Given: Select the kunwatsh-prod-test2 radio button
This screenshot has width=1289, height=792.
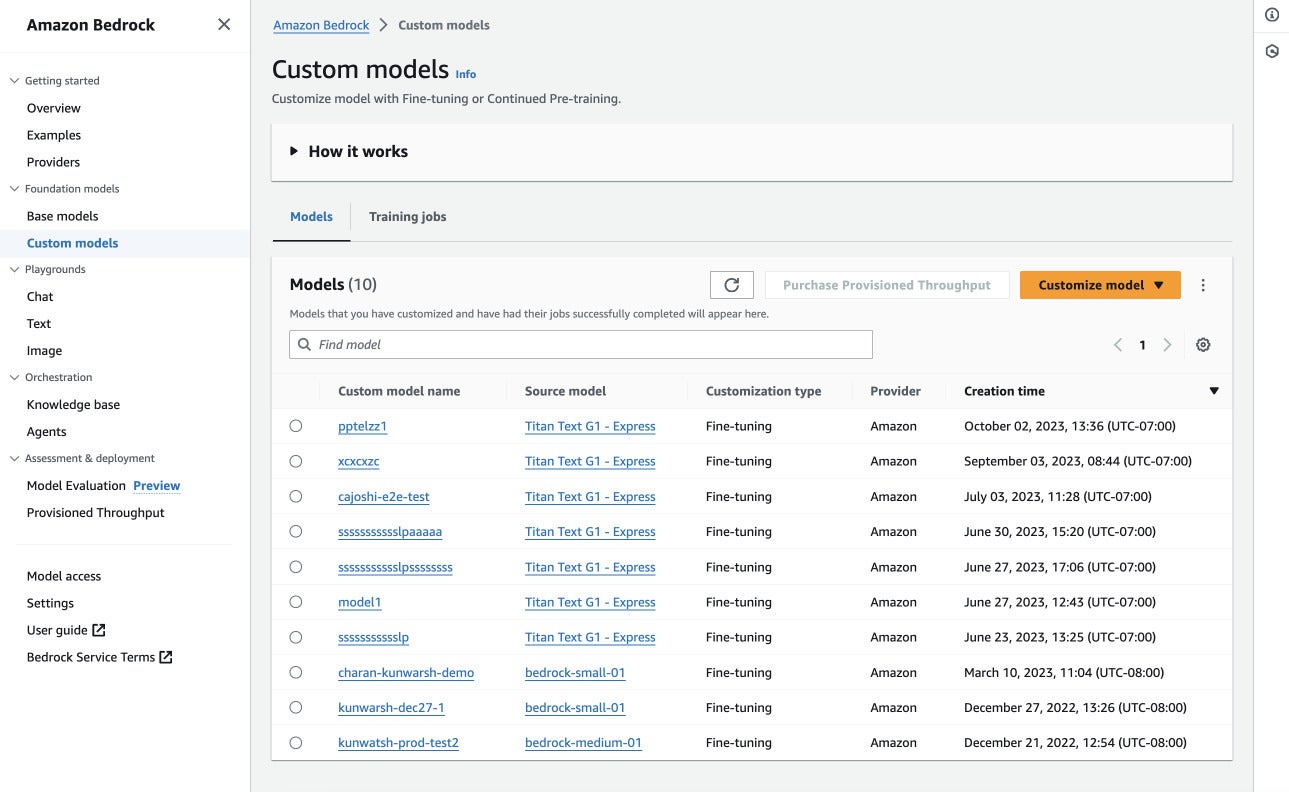Looking at the screenshot, I should click(295, 743).
